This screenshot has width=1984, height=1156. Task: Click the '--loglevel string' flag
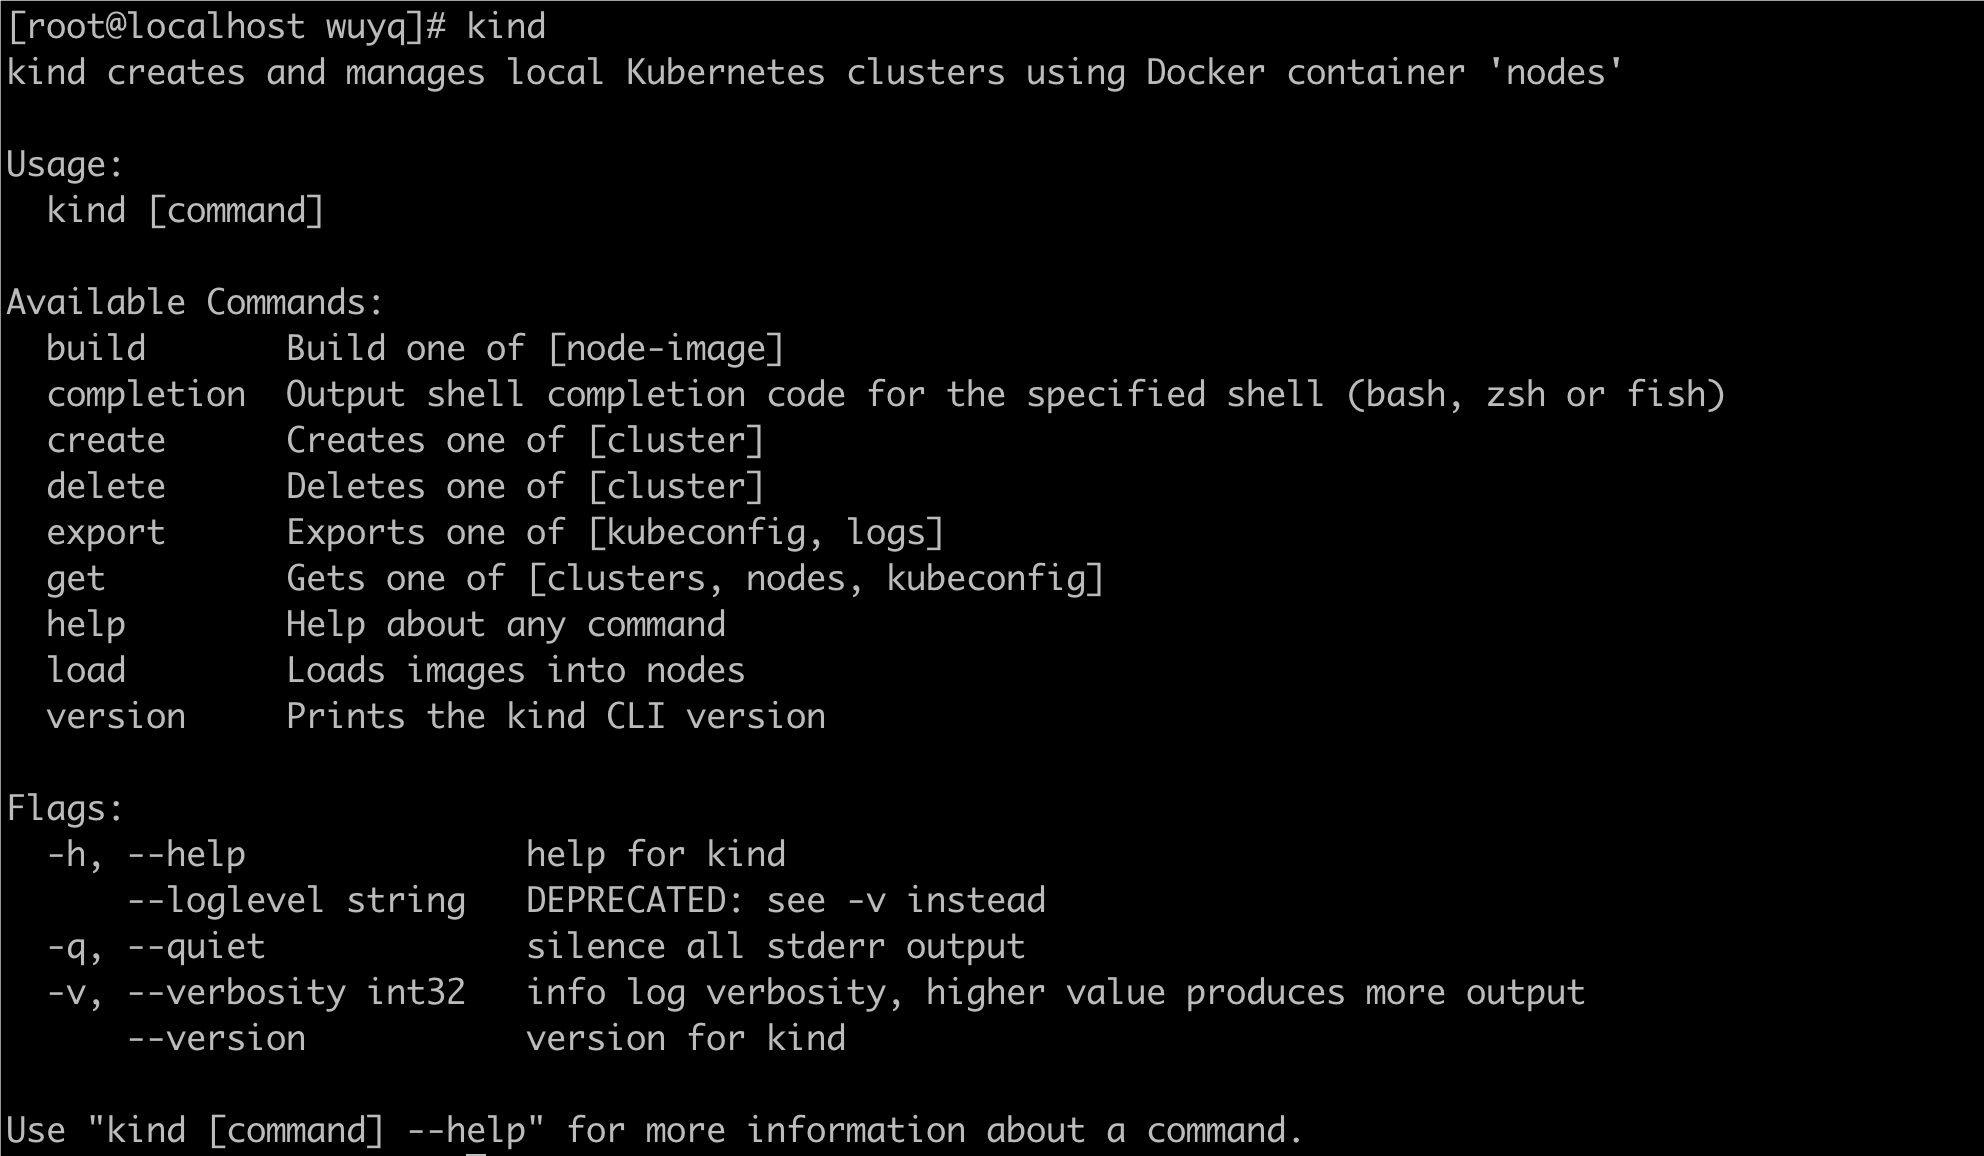pos(296,901)
